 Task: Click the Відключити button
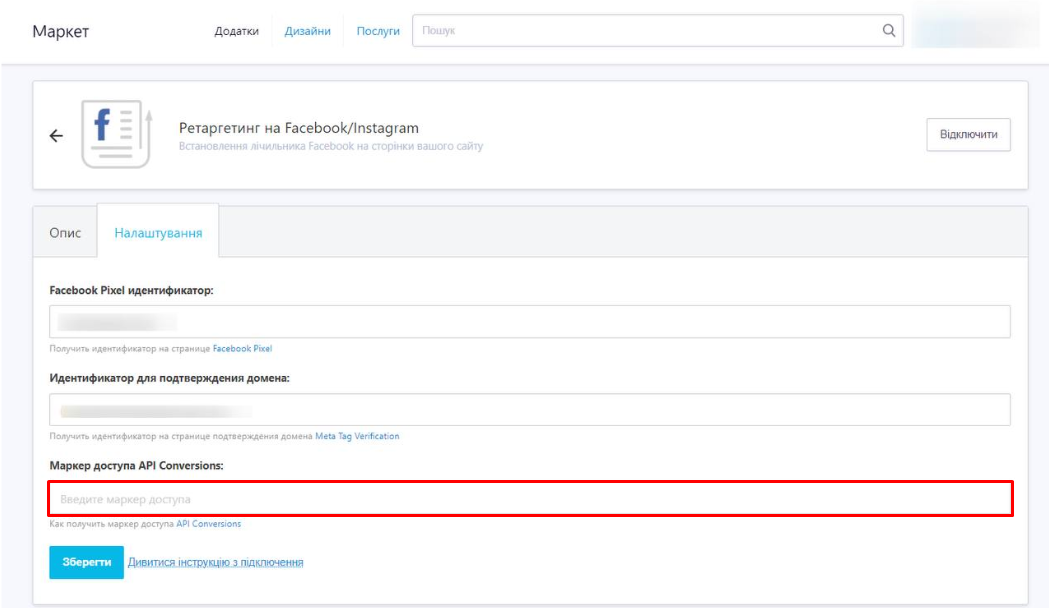(x=968, y=134)
